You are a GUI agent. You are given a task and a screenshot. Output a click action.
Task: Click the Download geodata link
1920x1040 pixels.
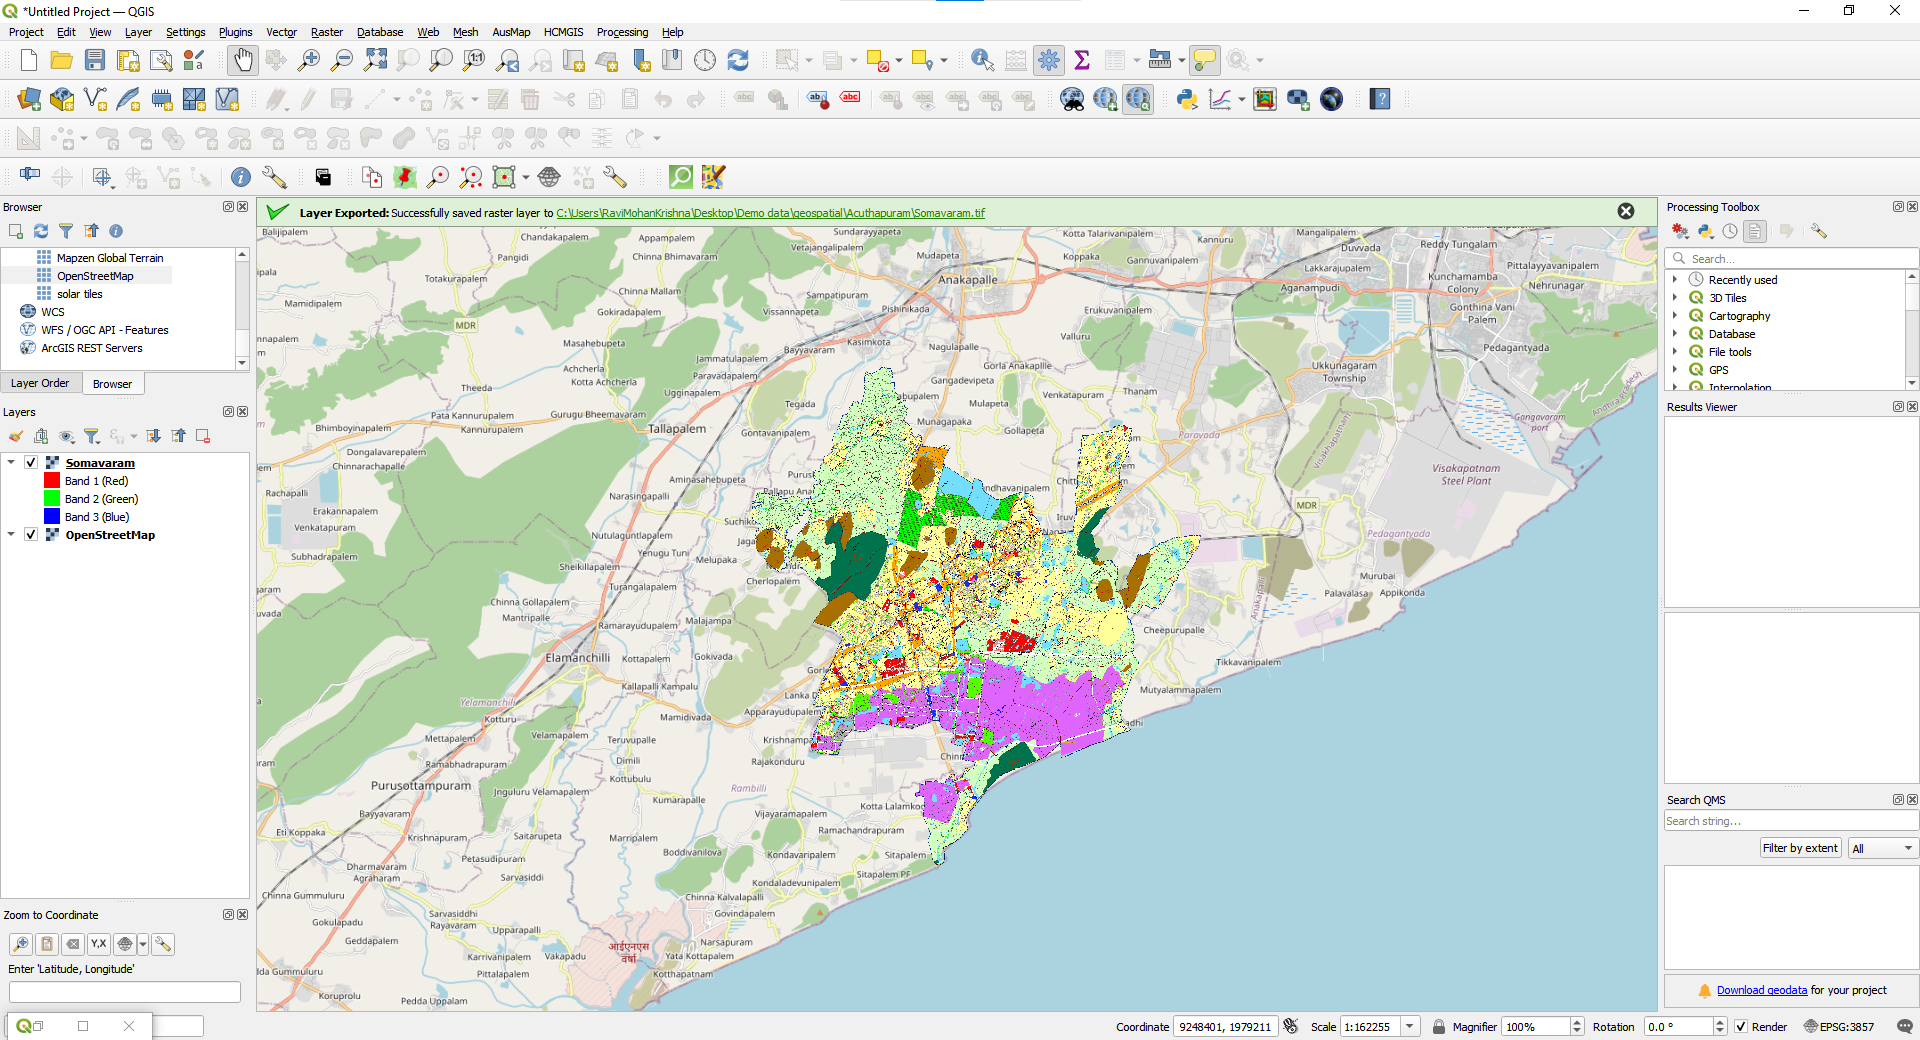(1762, 990)
